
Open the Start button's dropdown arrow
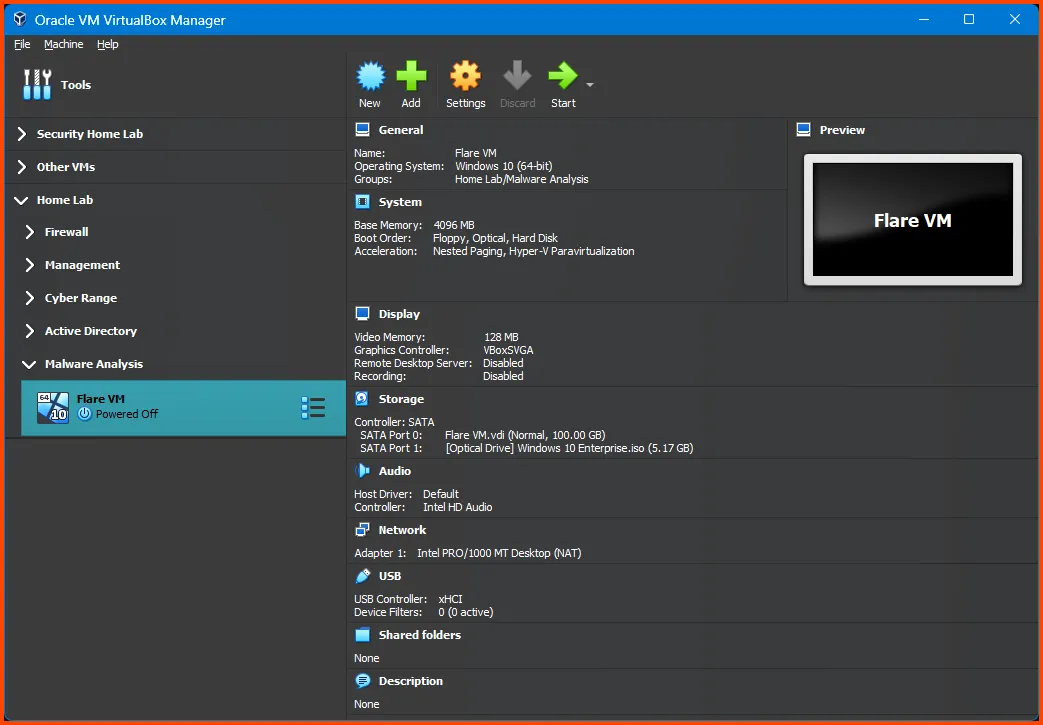589,85
